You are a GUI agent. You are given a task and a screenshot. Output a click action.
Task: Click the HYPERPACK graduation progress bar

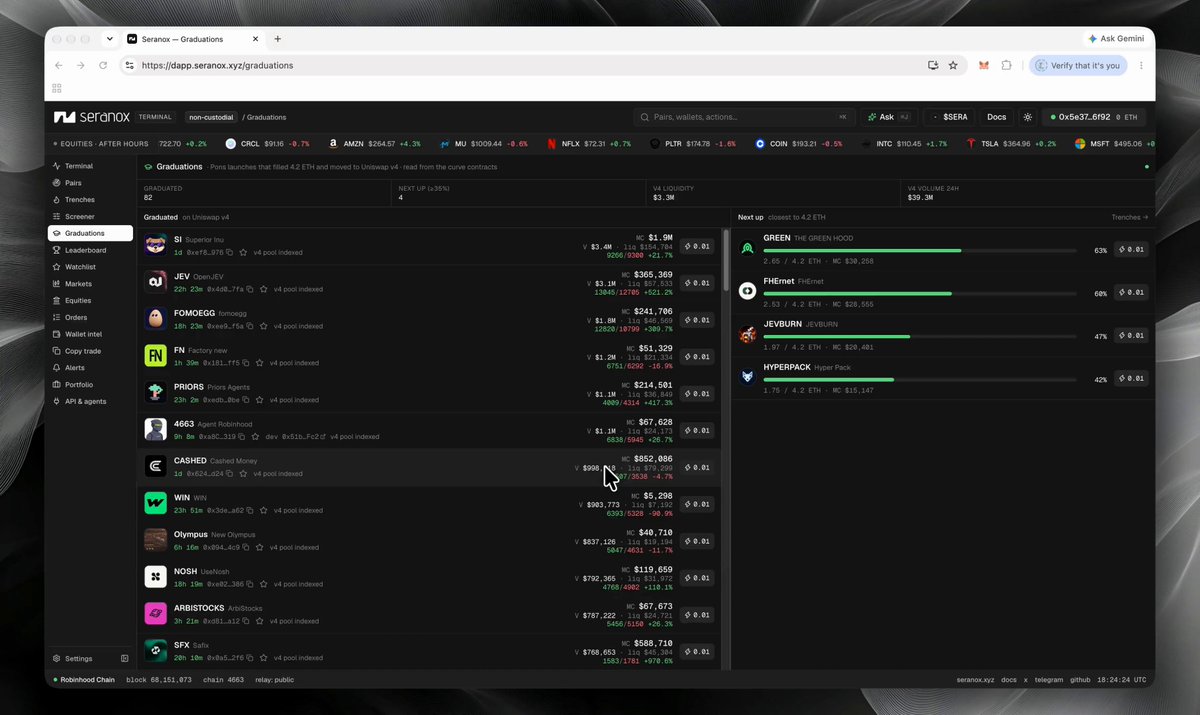pos(920,380)
